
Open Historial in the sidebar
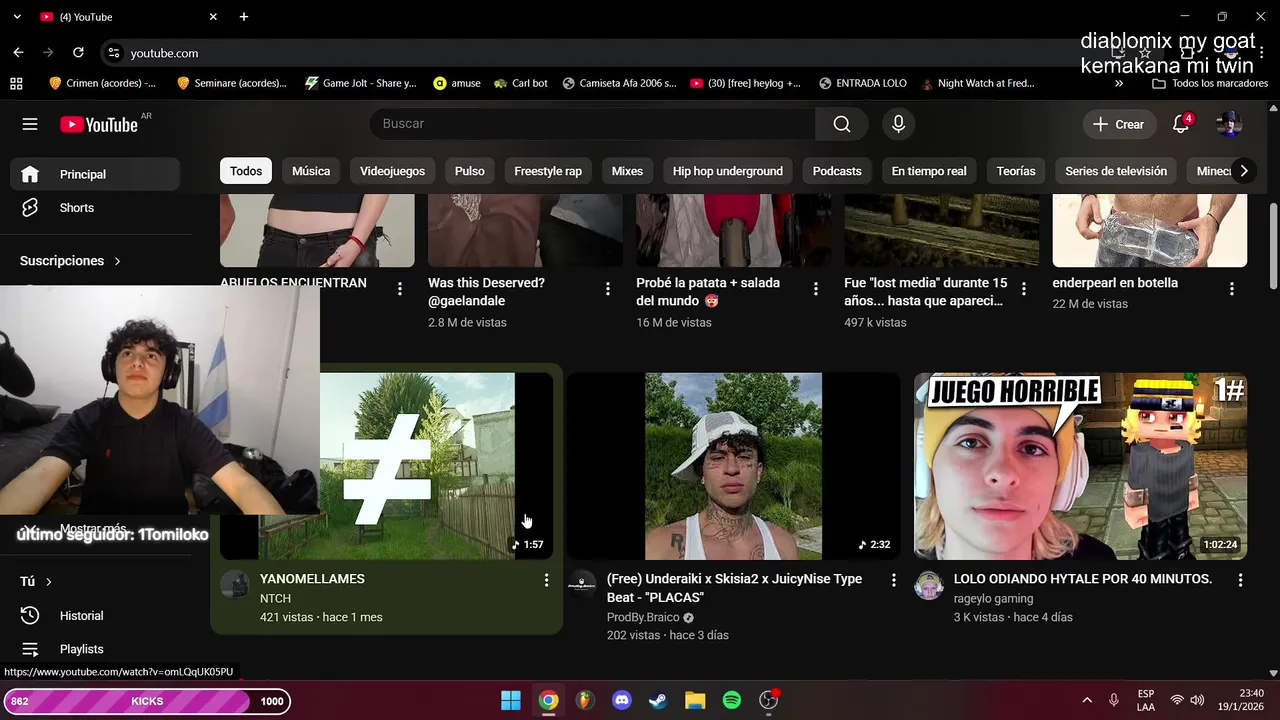pyautogui.click(x=95, y=616)
